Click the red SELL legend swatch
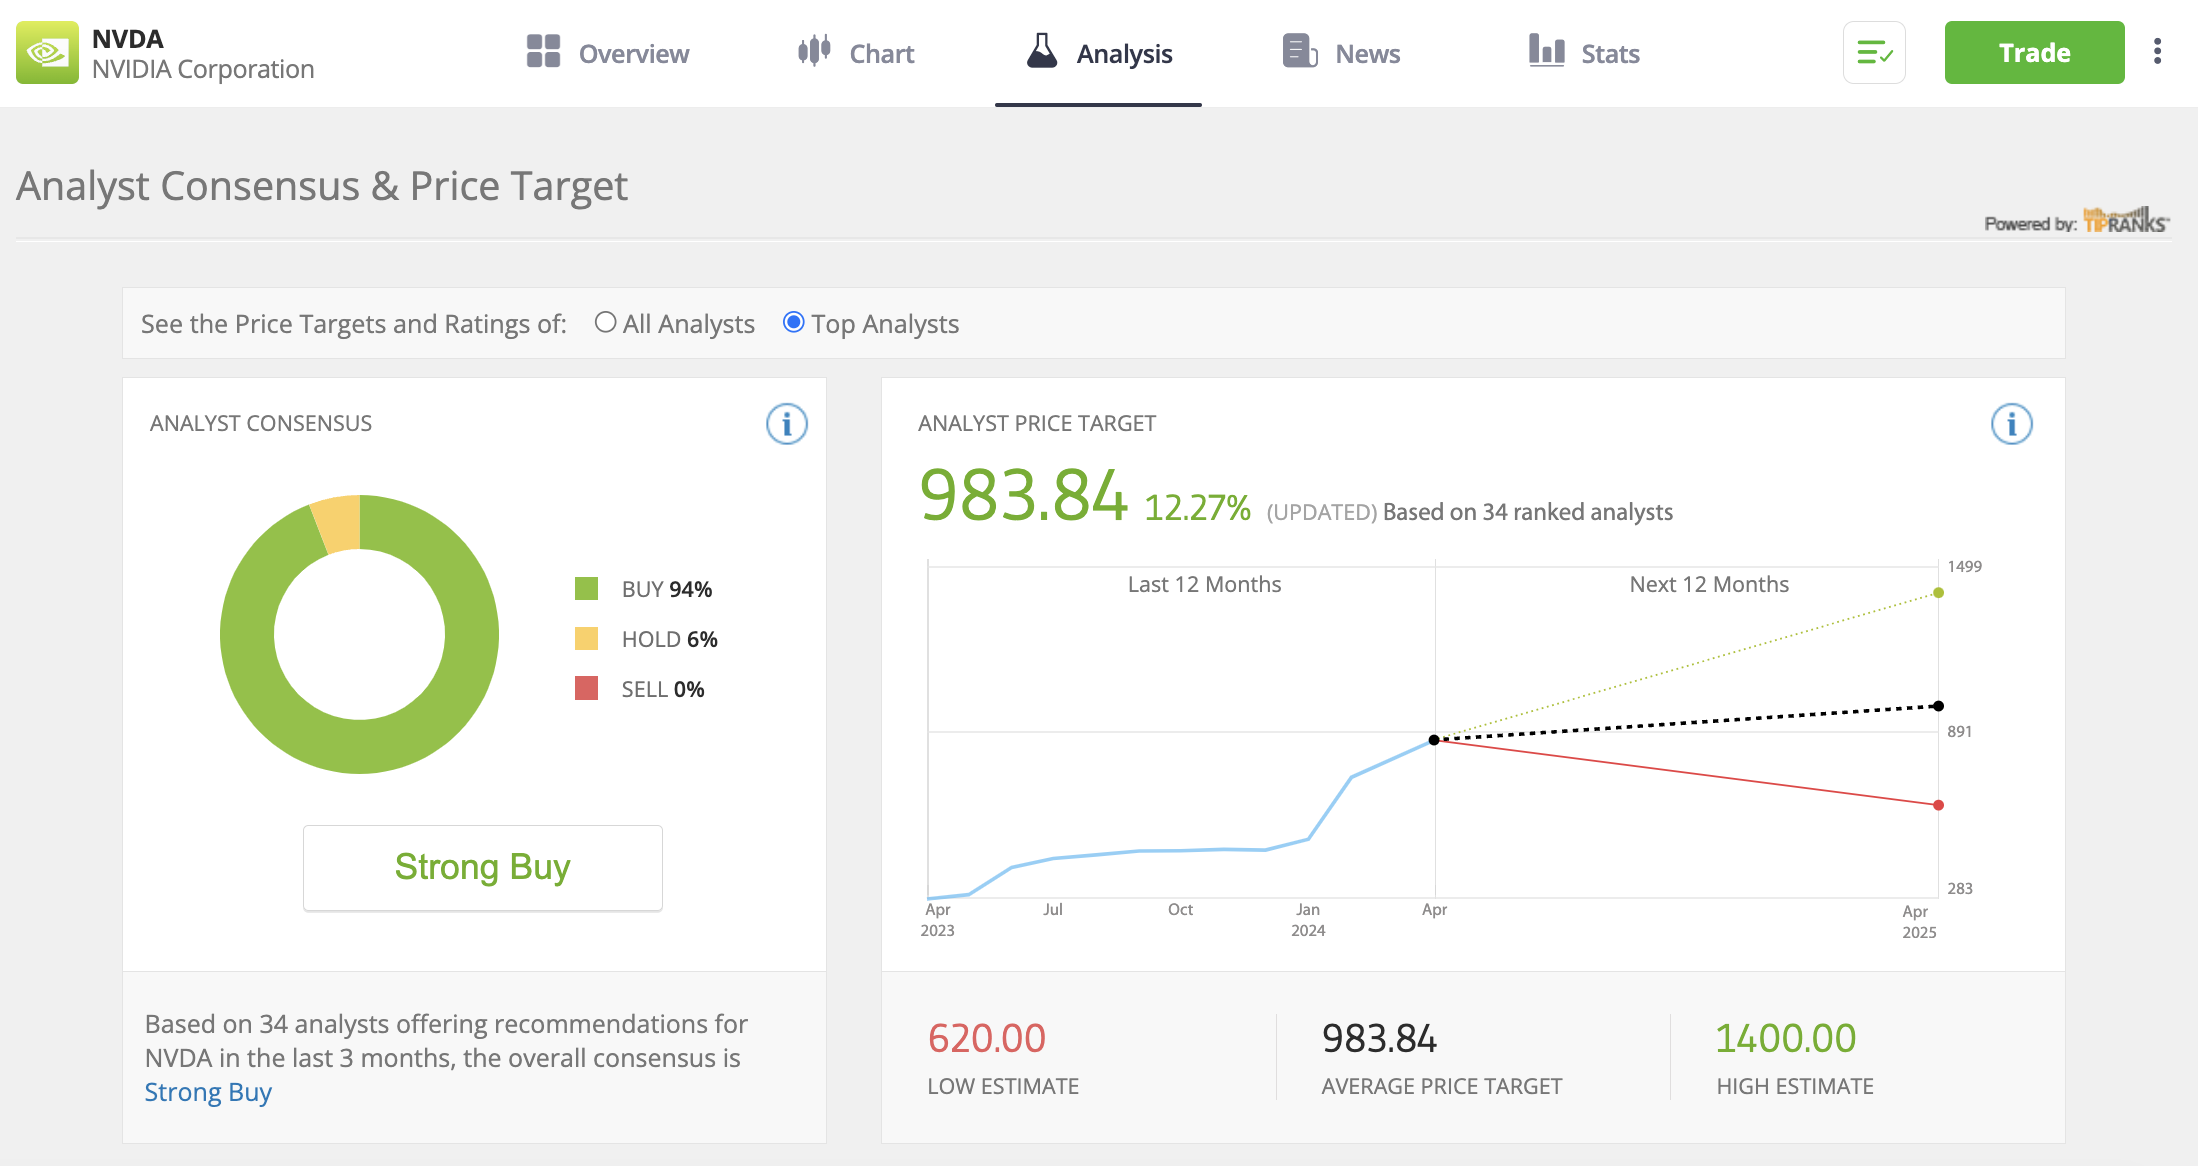Viewport: 2198px width, 1166px height. (586, 688)
